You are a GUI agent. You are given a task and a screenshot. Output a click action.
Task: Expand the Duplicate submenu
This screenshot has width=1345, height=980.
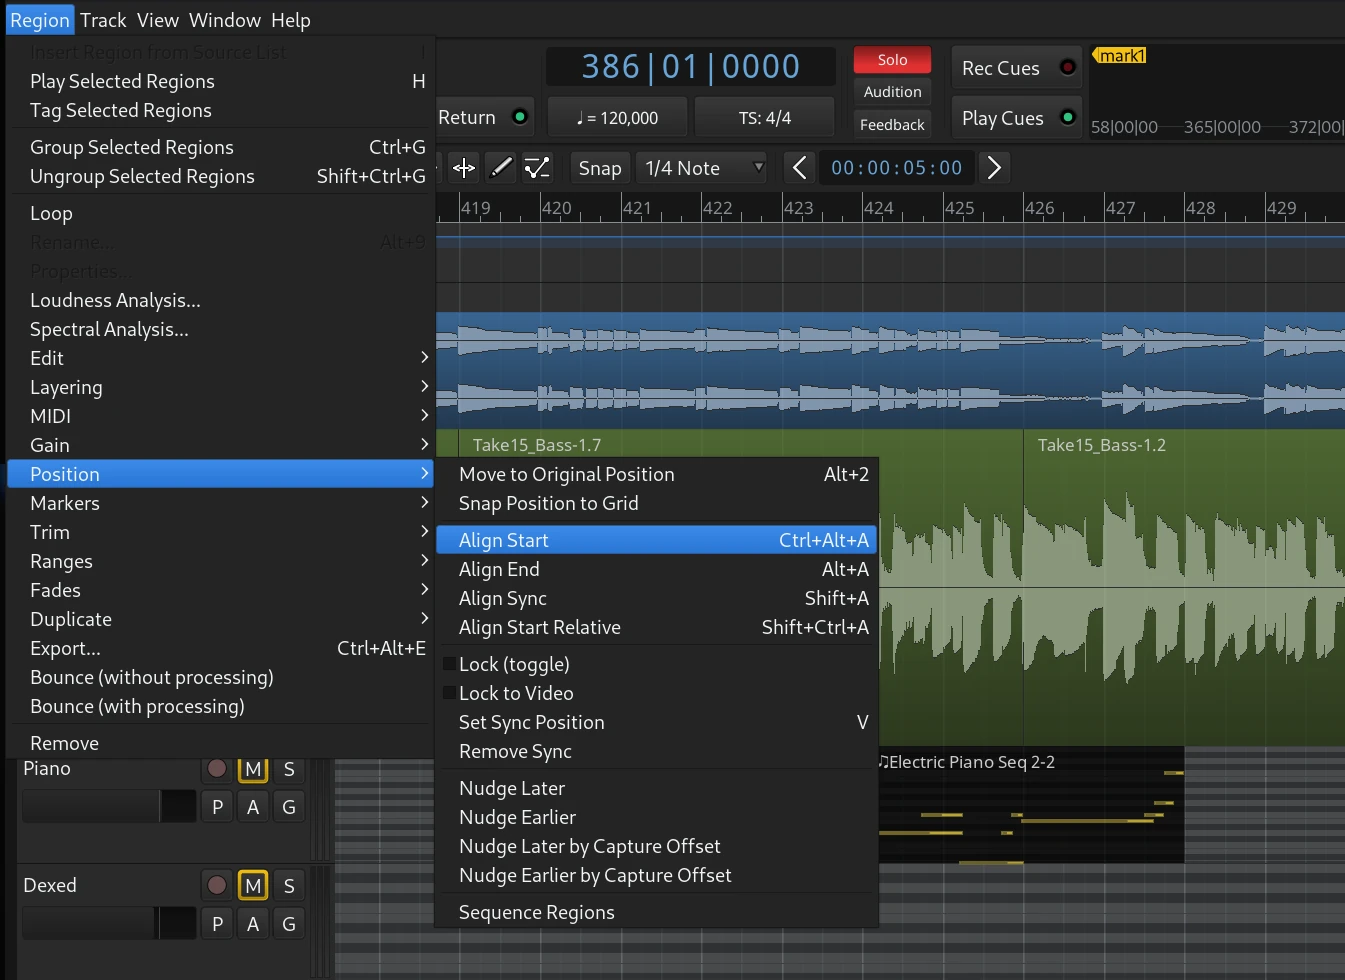coord(220,619)
